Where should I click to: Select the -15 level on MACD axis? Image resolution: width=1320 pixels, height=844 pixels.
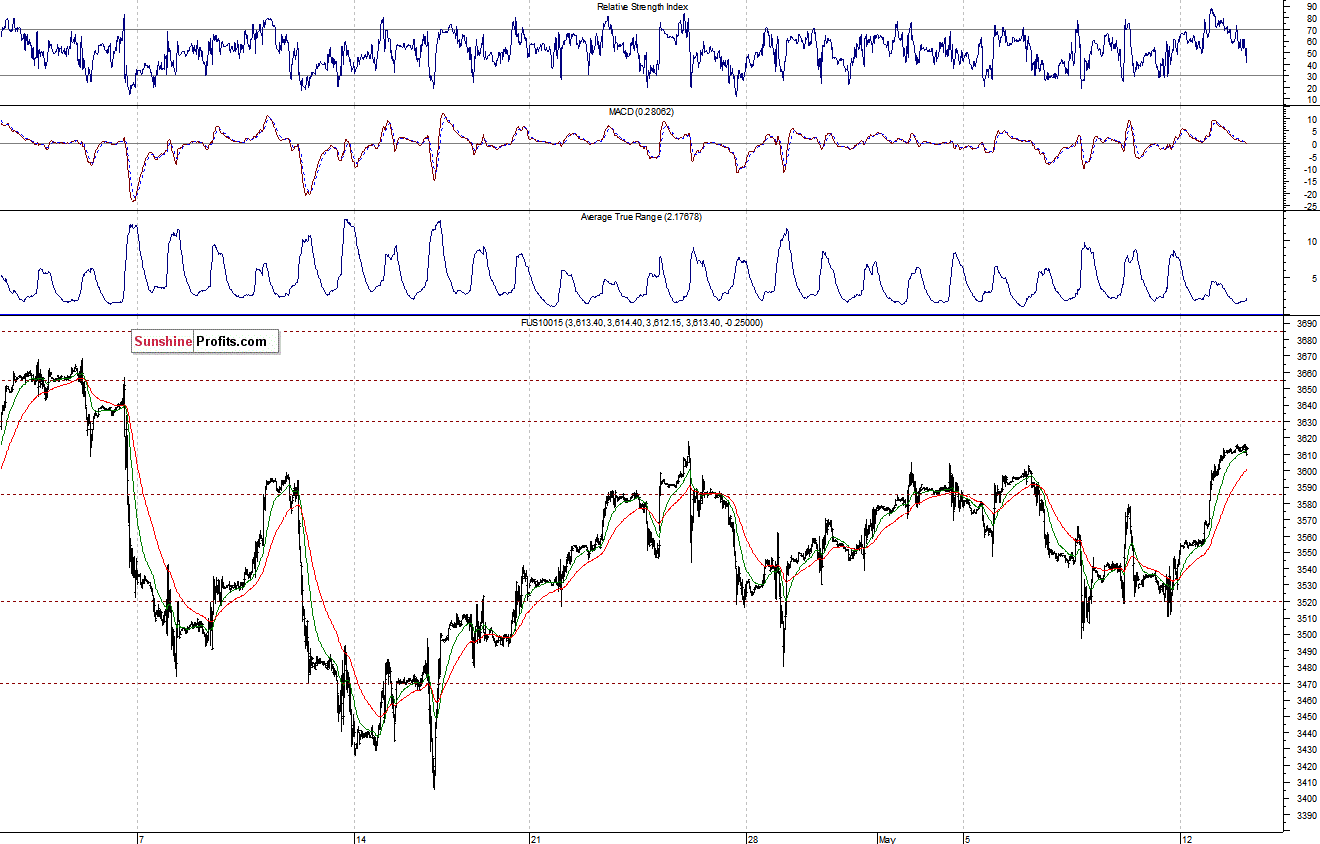[x=1310, y=182]
